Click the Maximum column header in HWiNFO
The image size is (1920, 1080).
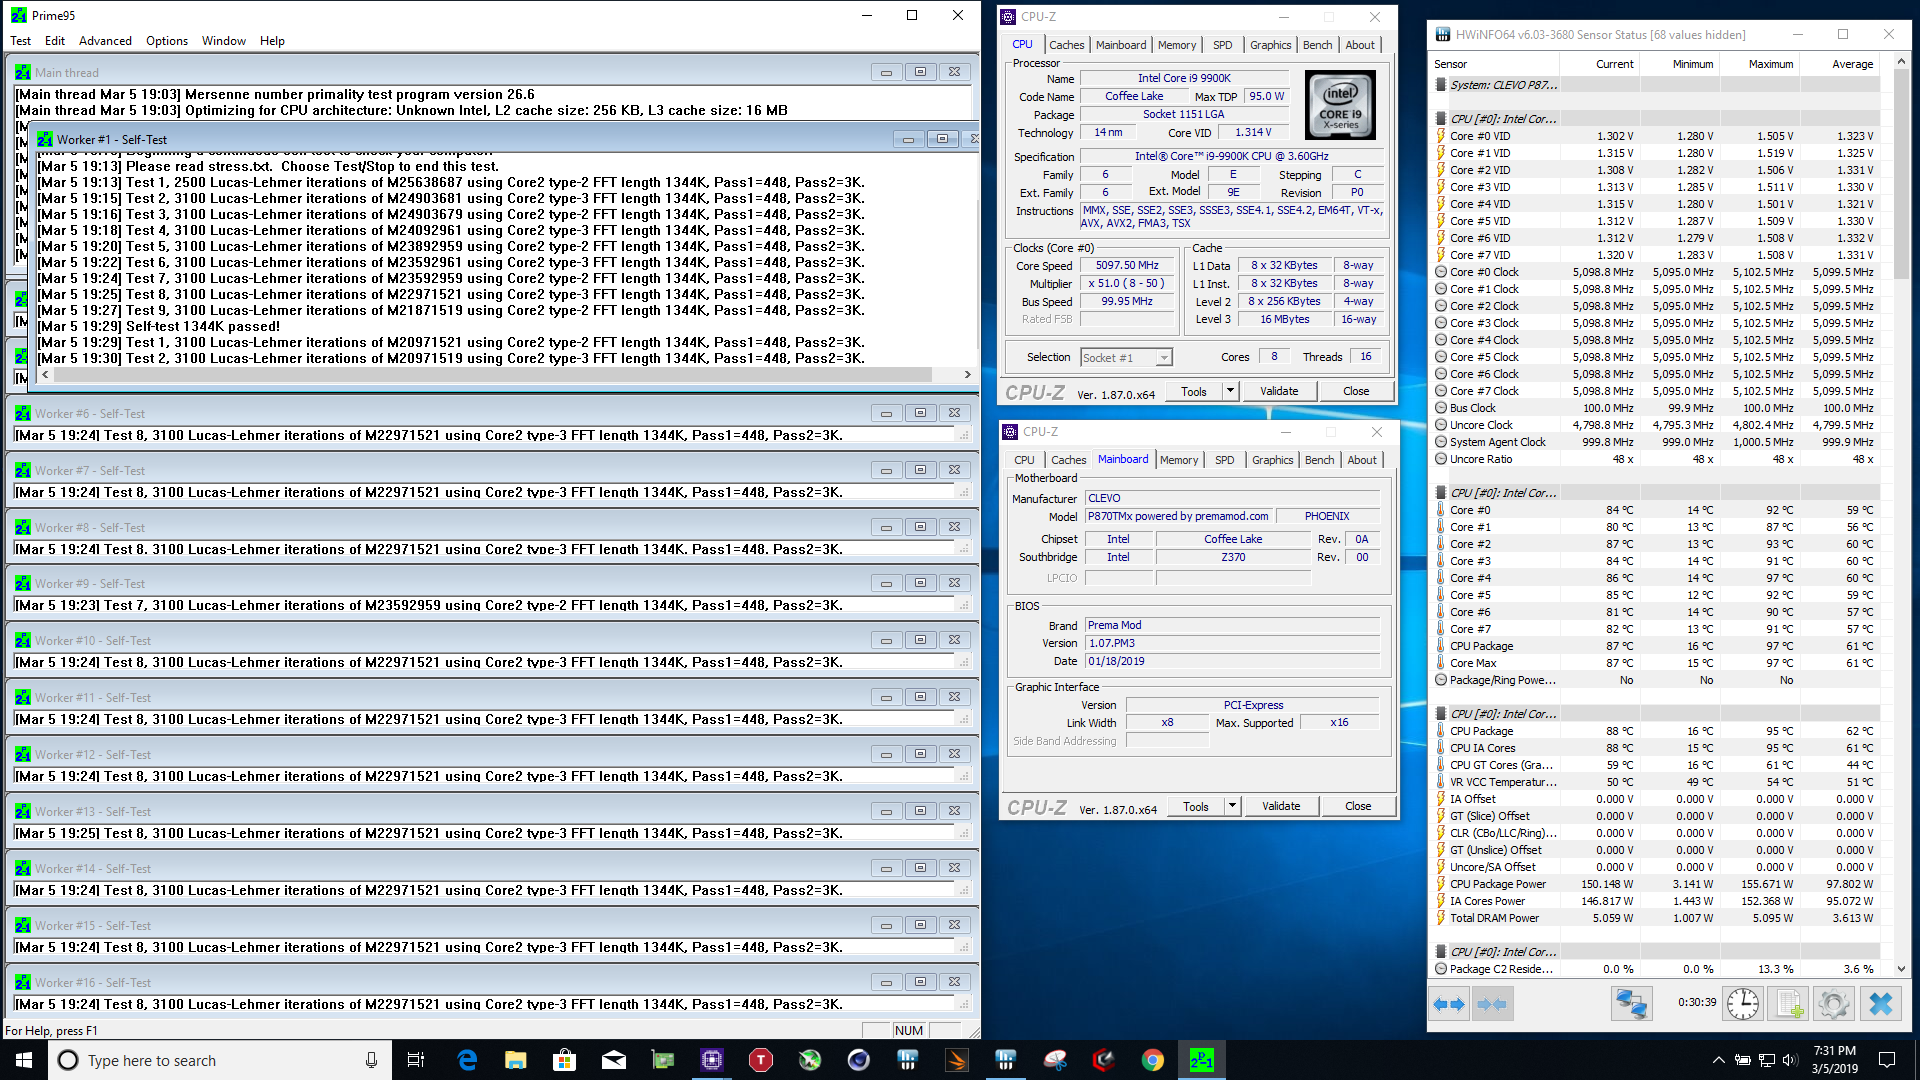click(1770, 64)
